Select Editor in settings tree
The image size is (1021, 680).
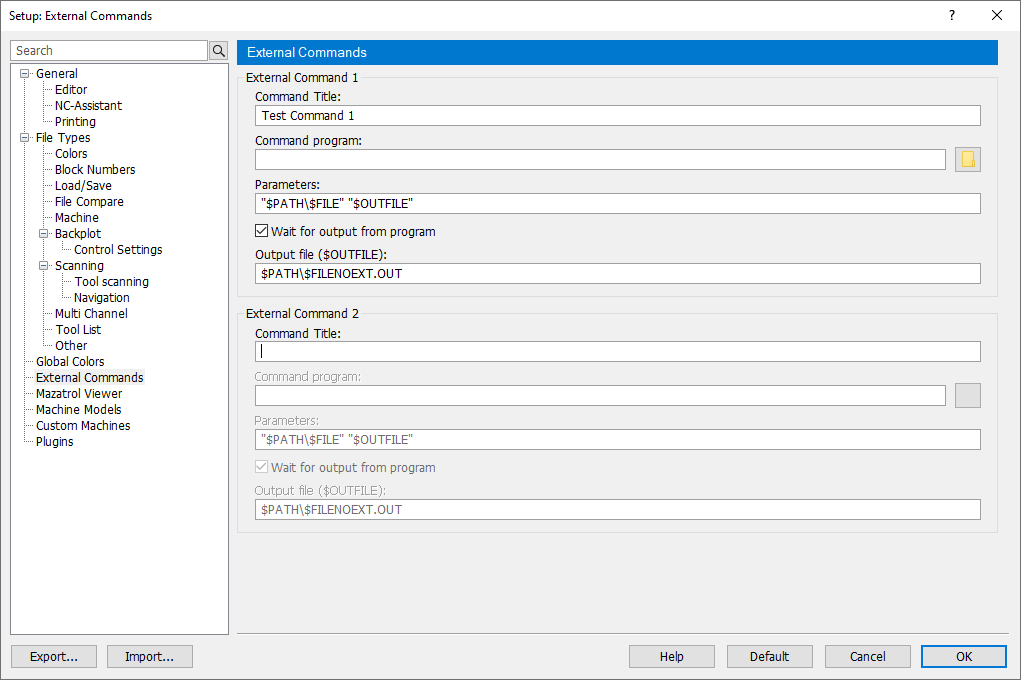coord(70,90)
